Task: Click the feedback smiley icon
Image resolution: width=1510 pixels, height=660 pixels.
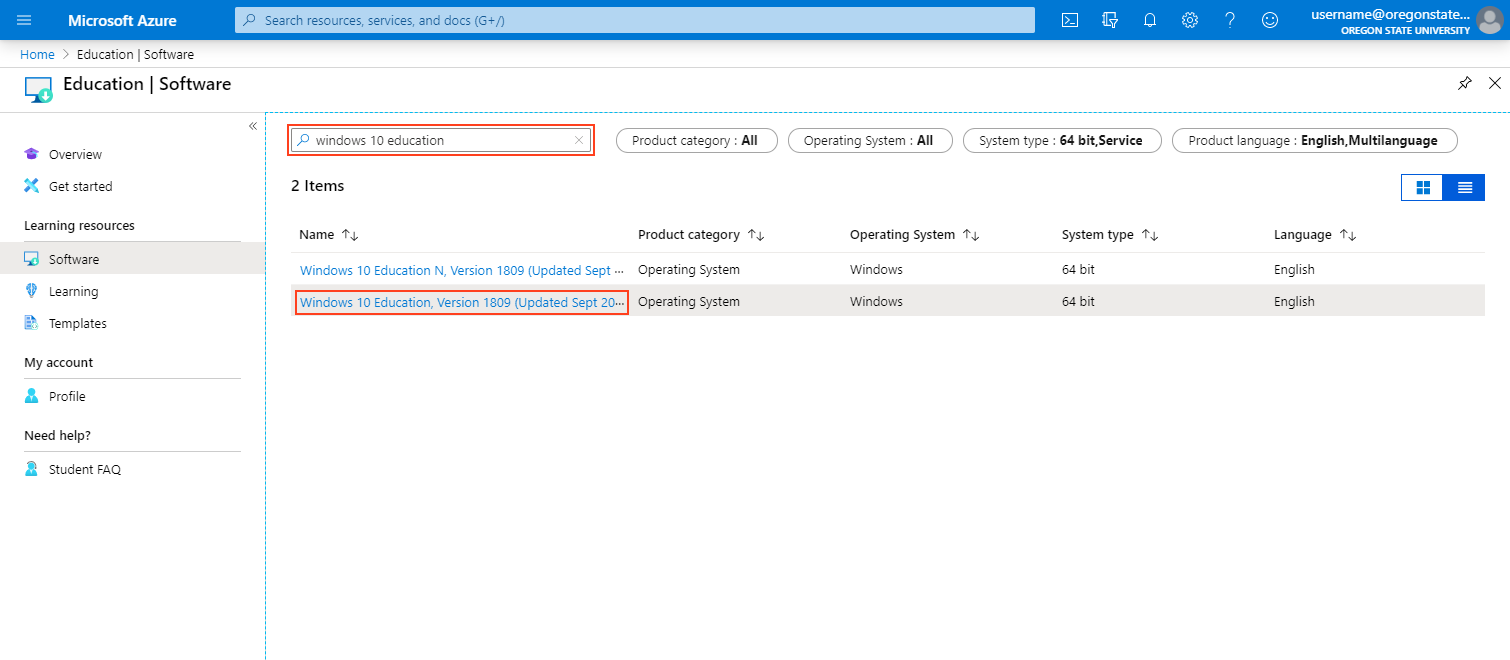Action: [1269, 20]
